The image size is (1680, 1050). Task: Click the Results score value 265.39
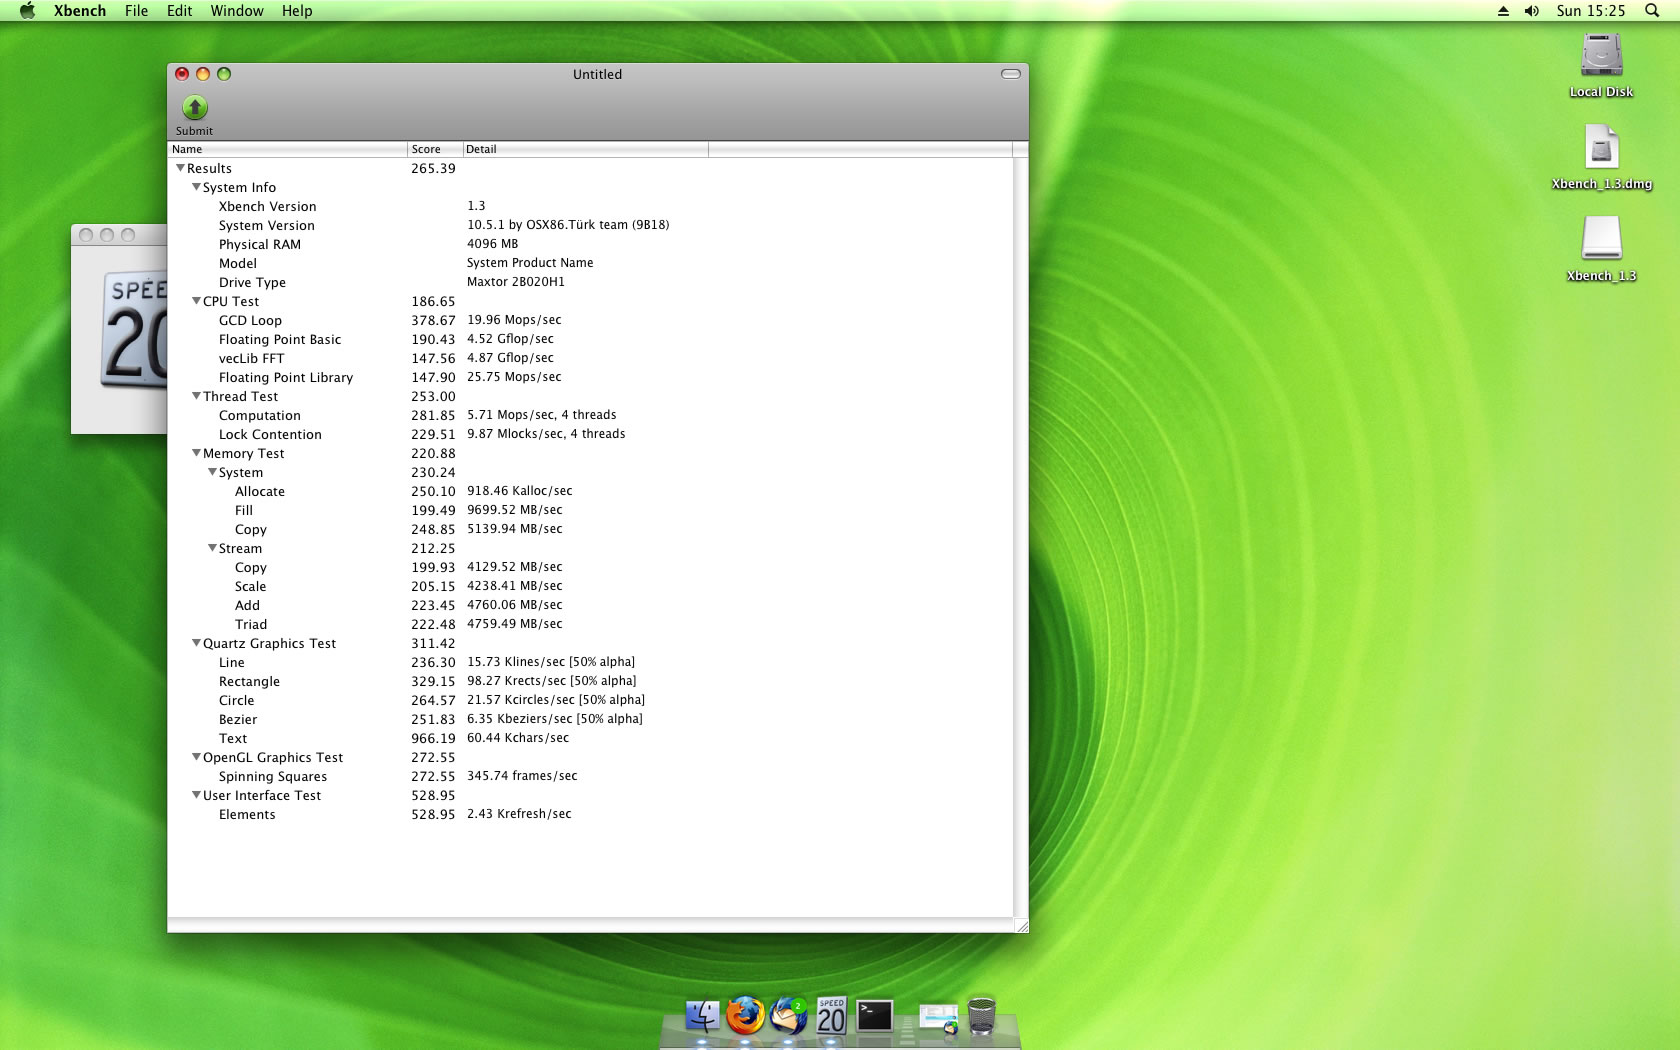pyautogui.click(x=433, y=168)
